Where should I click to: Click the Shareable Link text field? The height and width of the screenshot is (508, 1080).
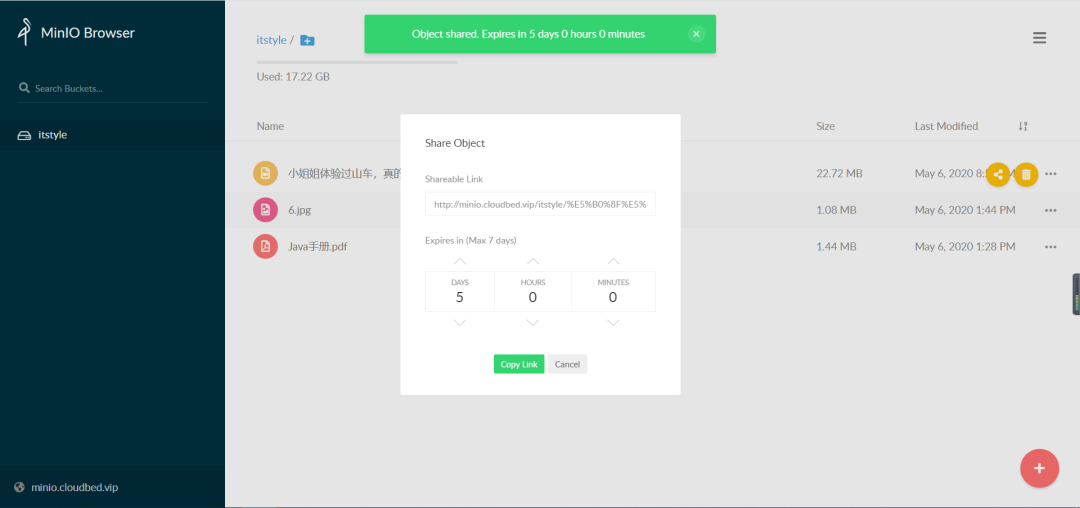[x=540, y=204]
